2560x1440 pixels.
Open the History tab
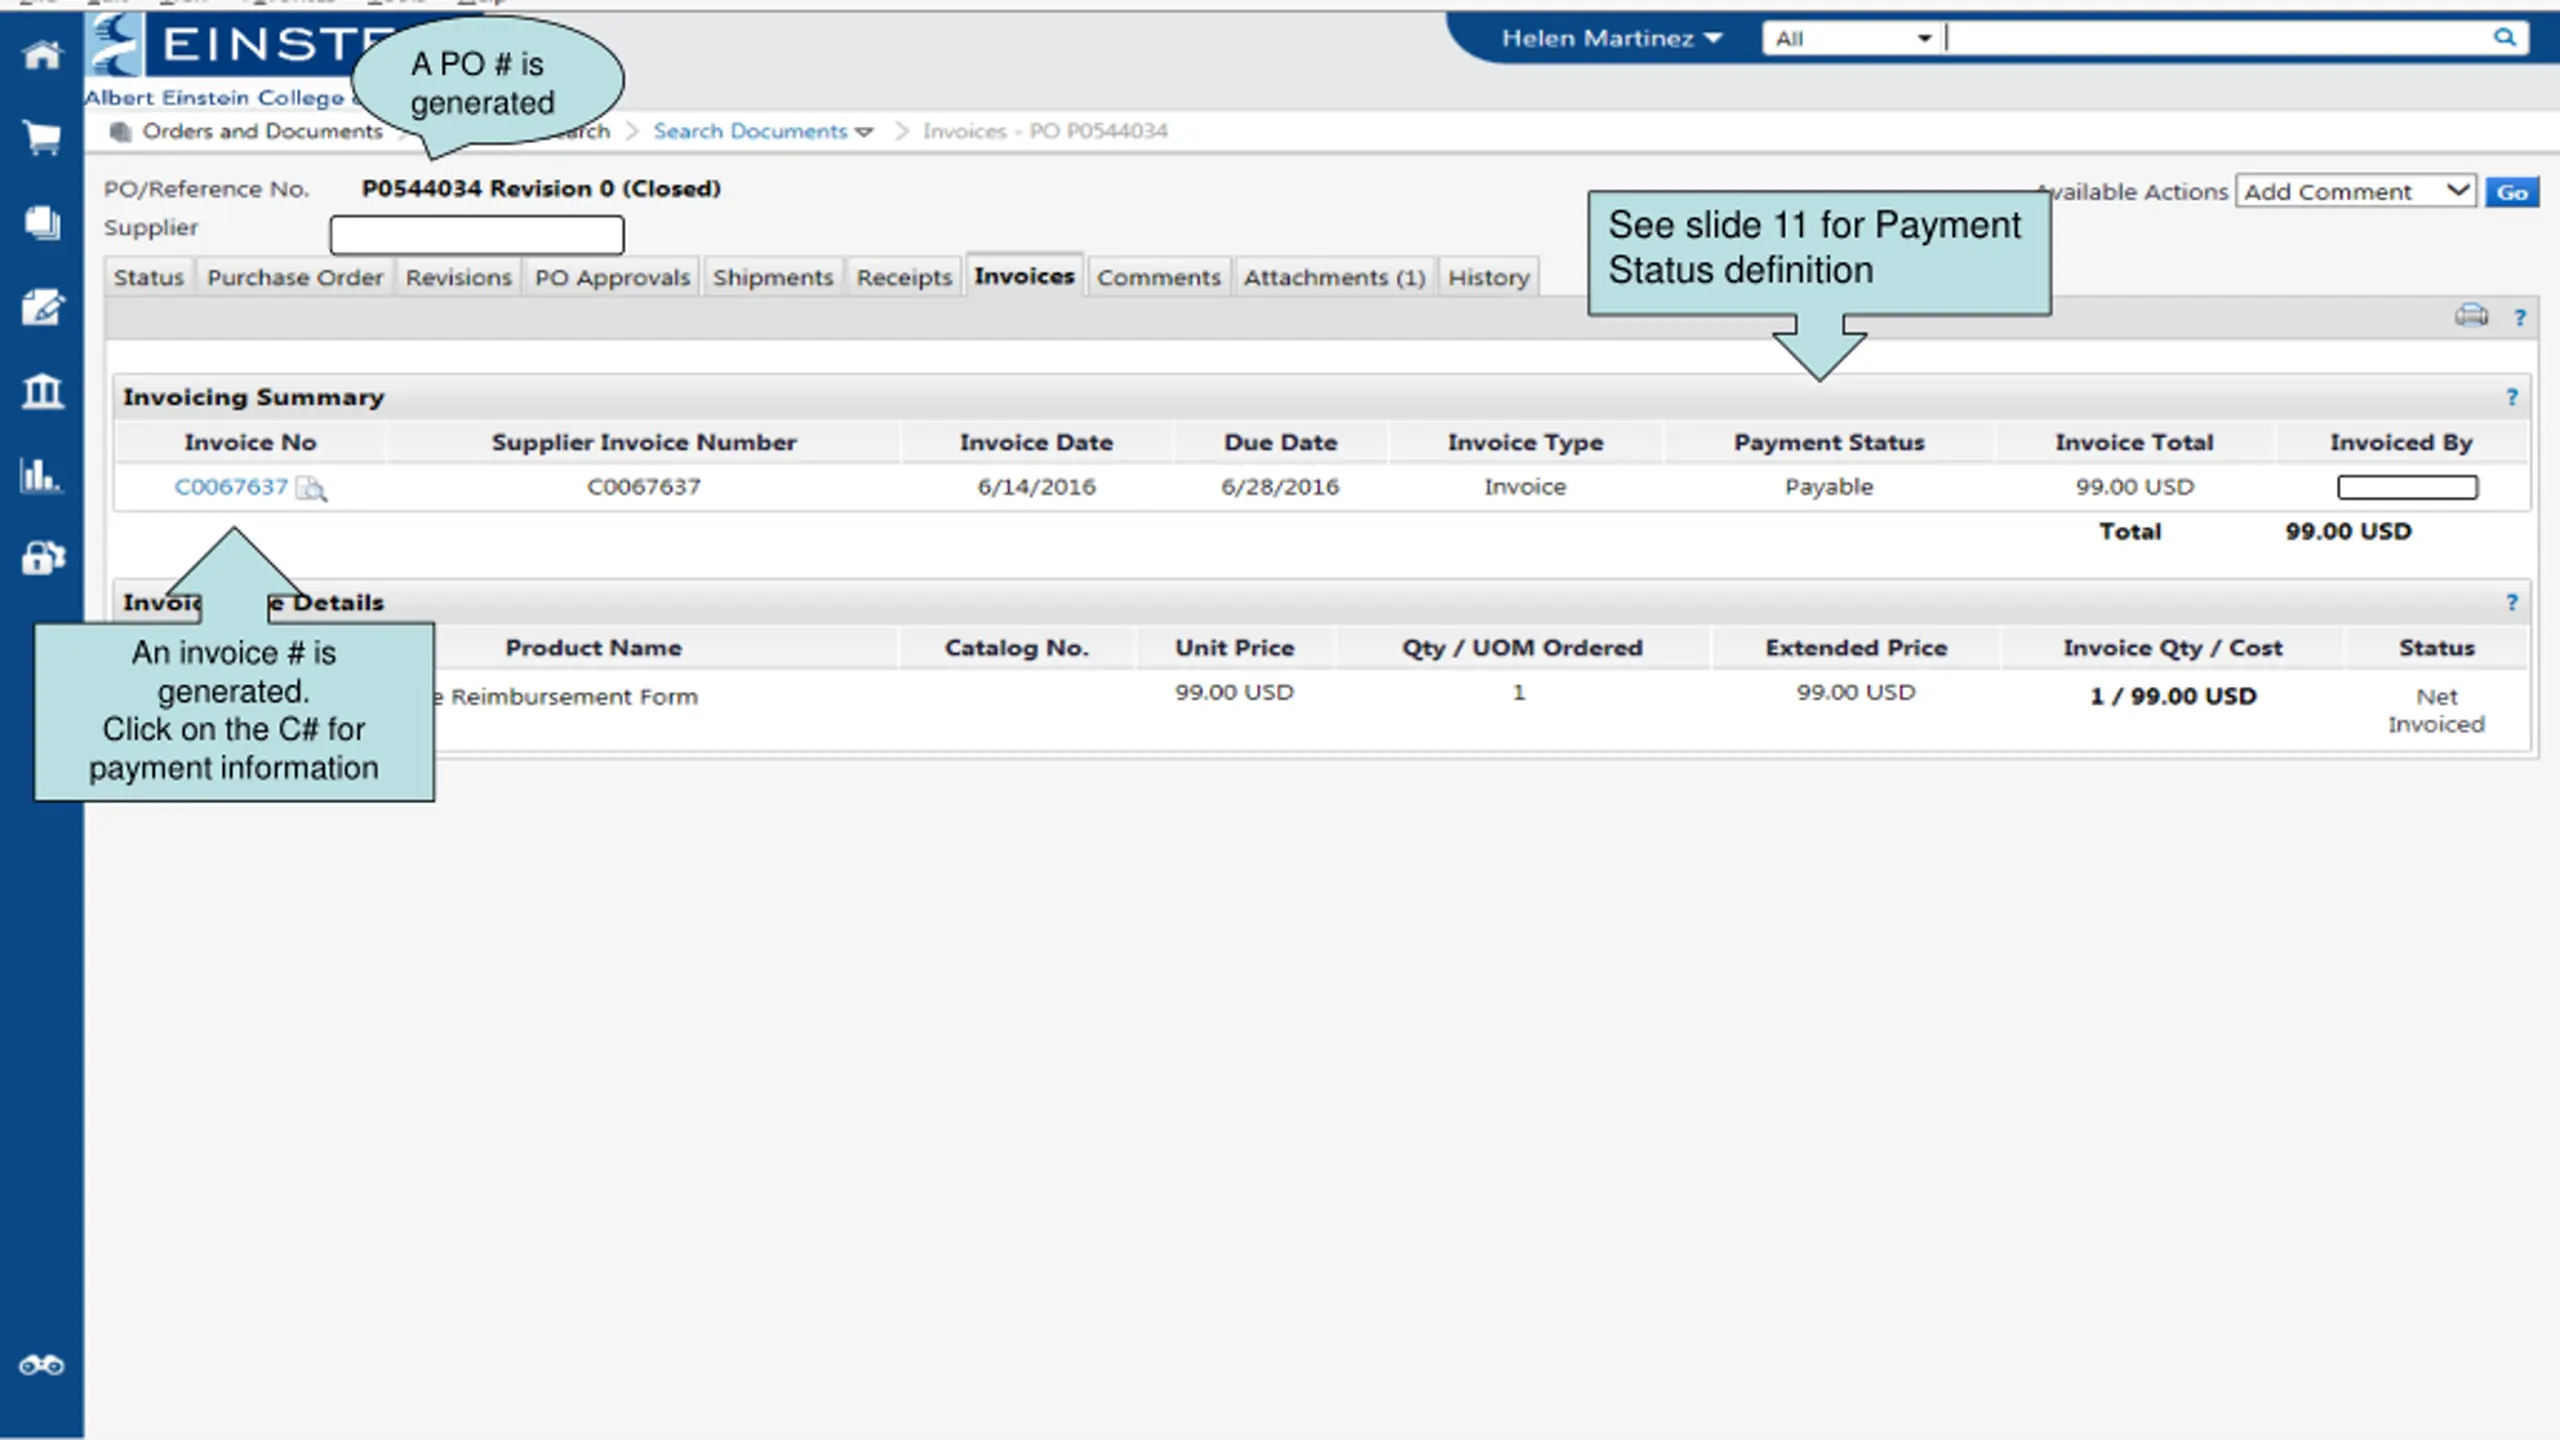1488,277
